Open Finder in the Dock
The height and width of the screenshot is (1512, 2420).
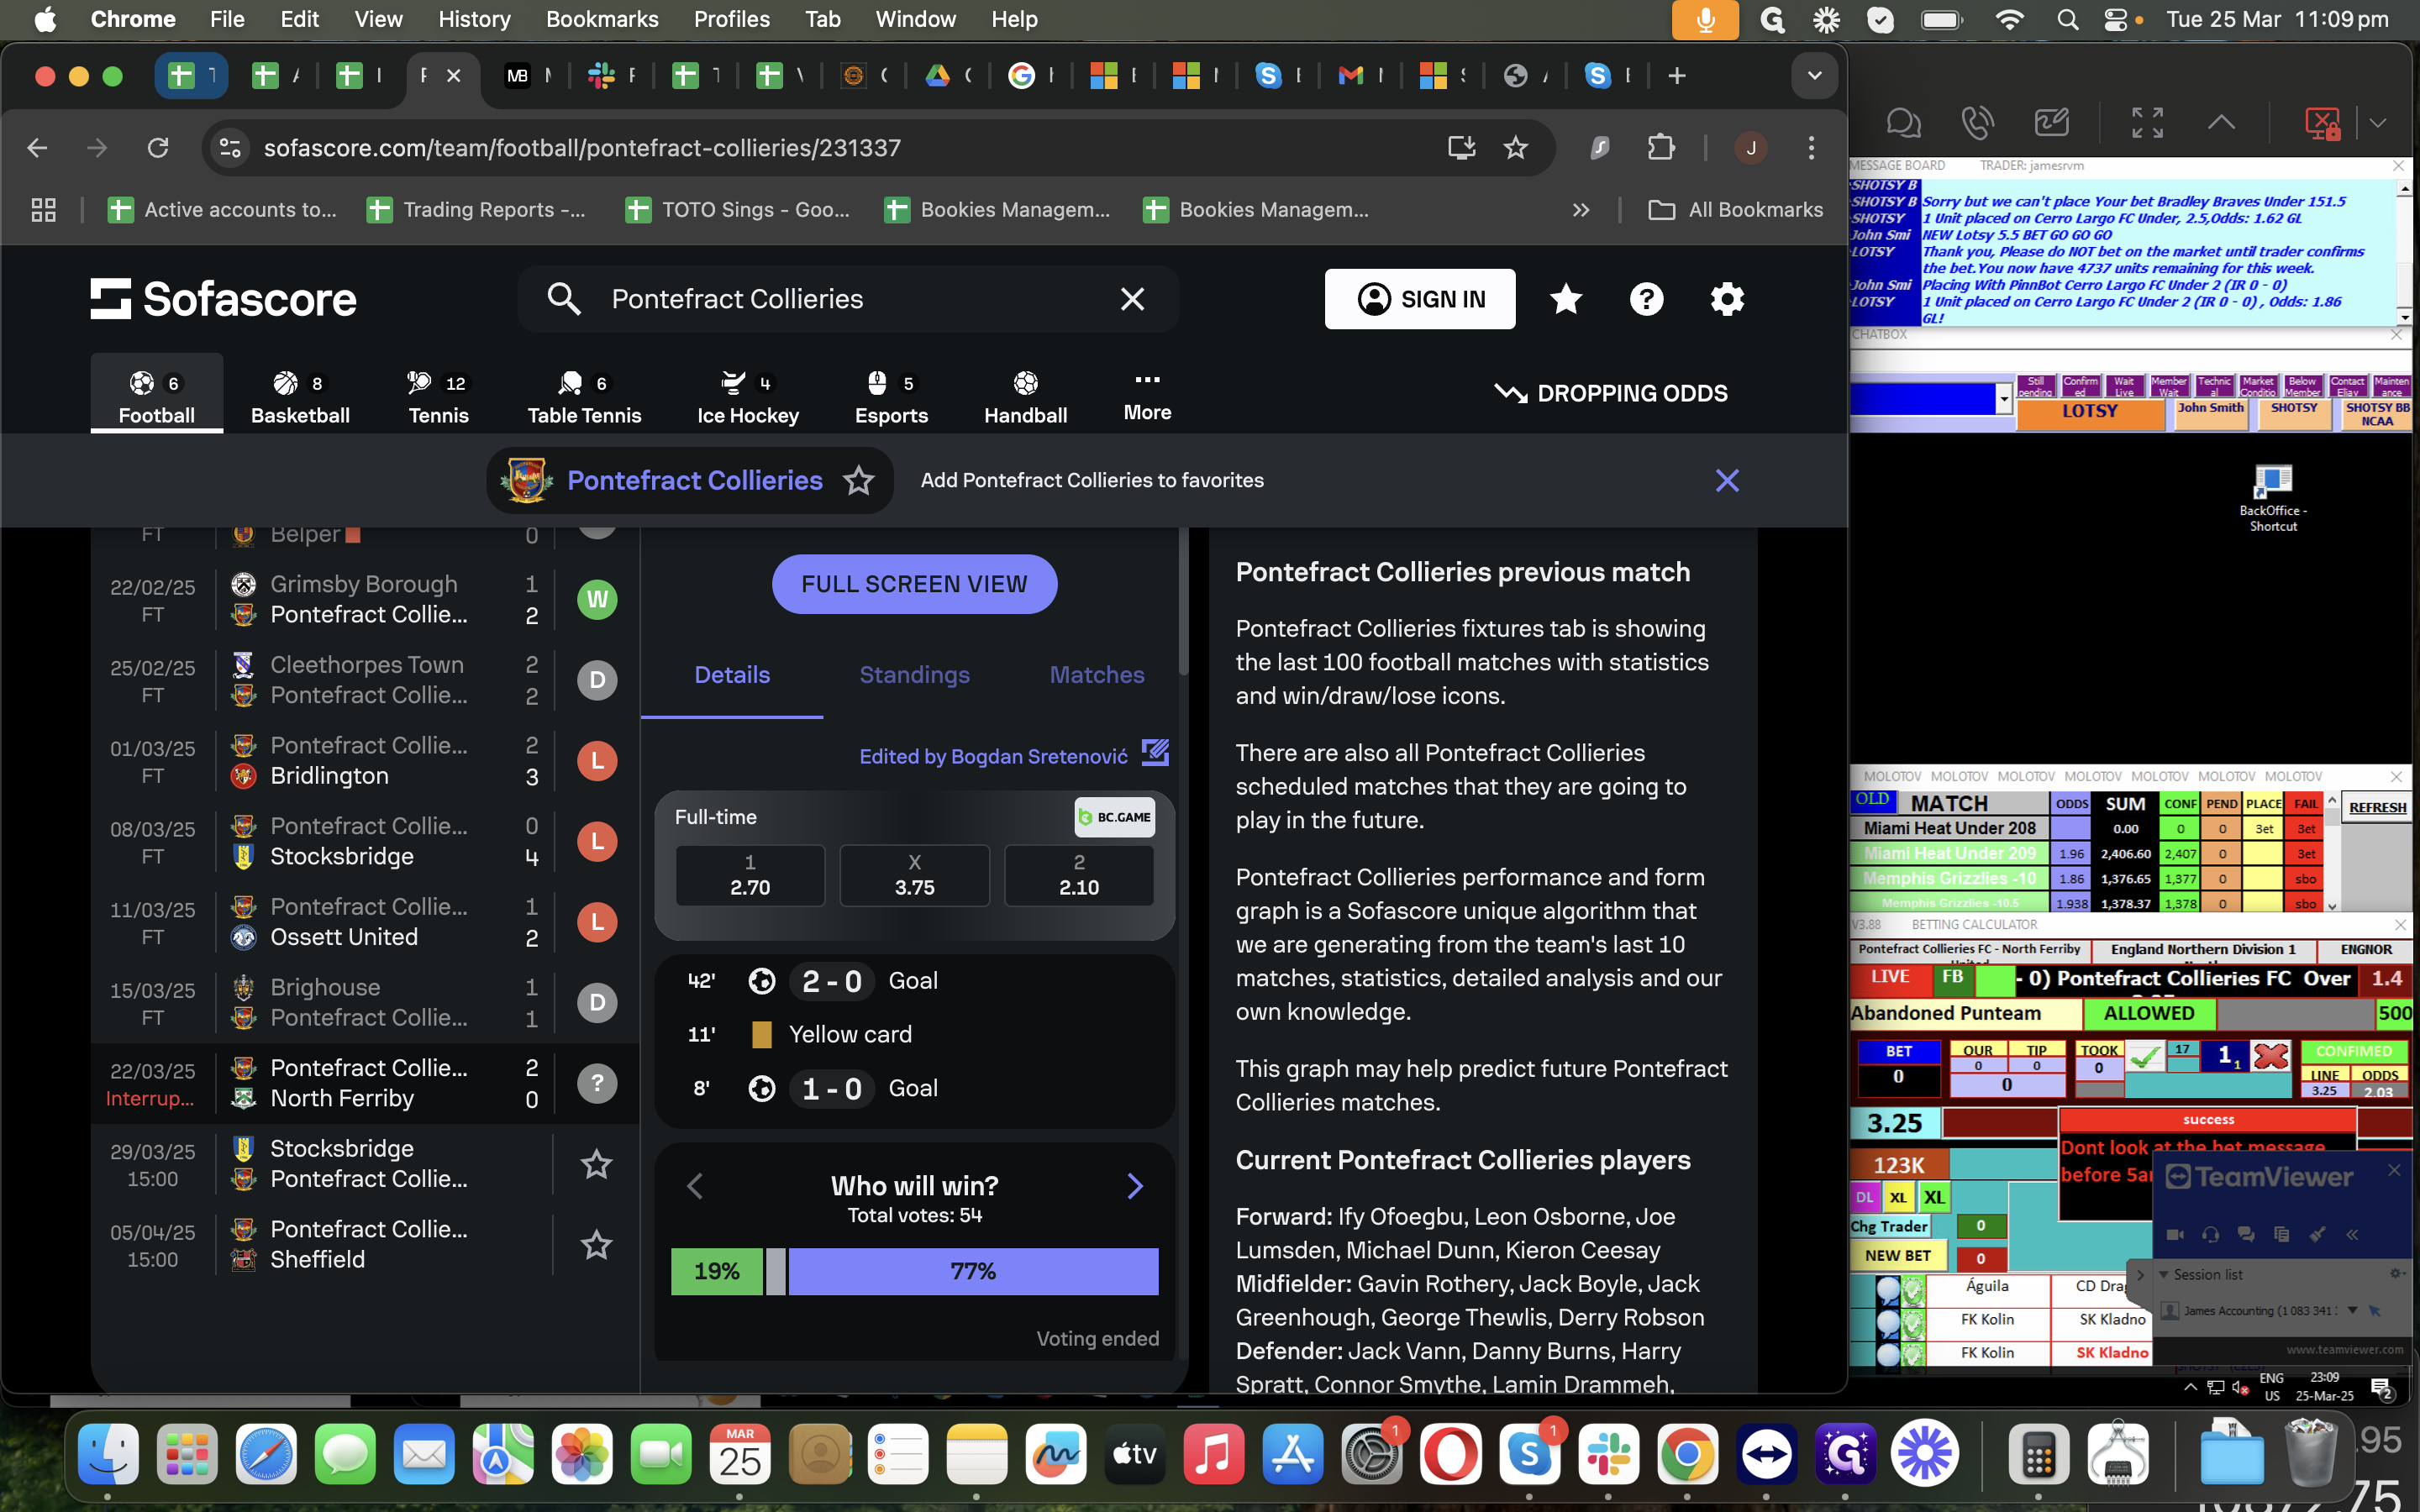108,1453
